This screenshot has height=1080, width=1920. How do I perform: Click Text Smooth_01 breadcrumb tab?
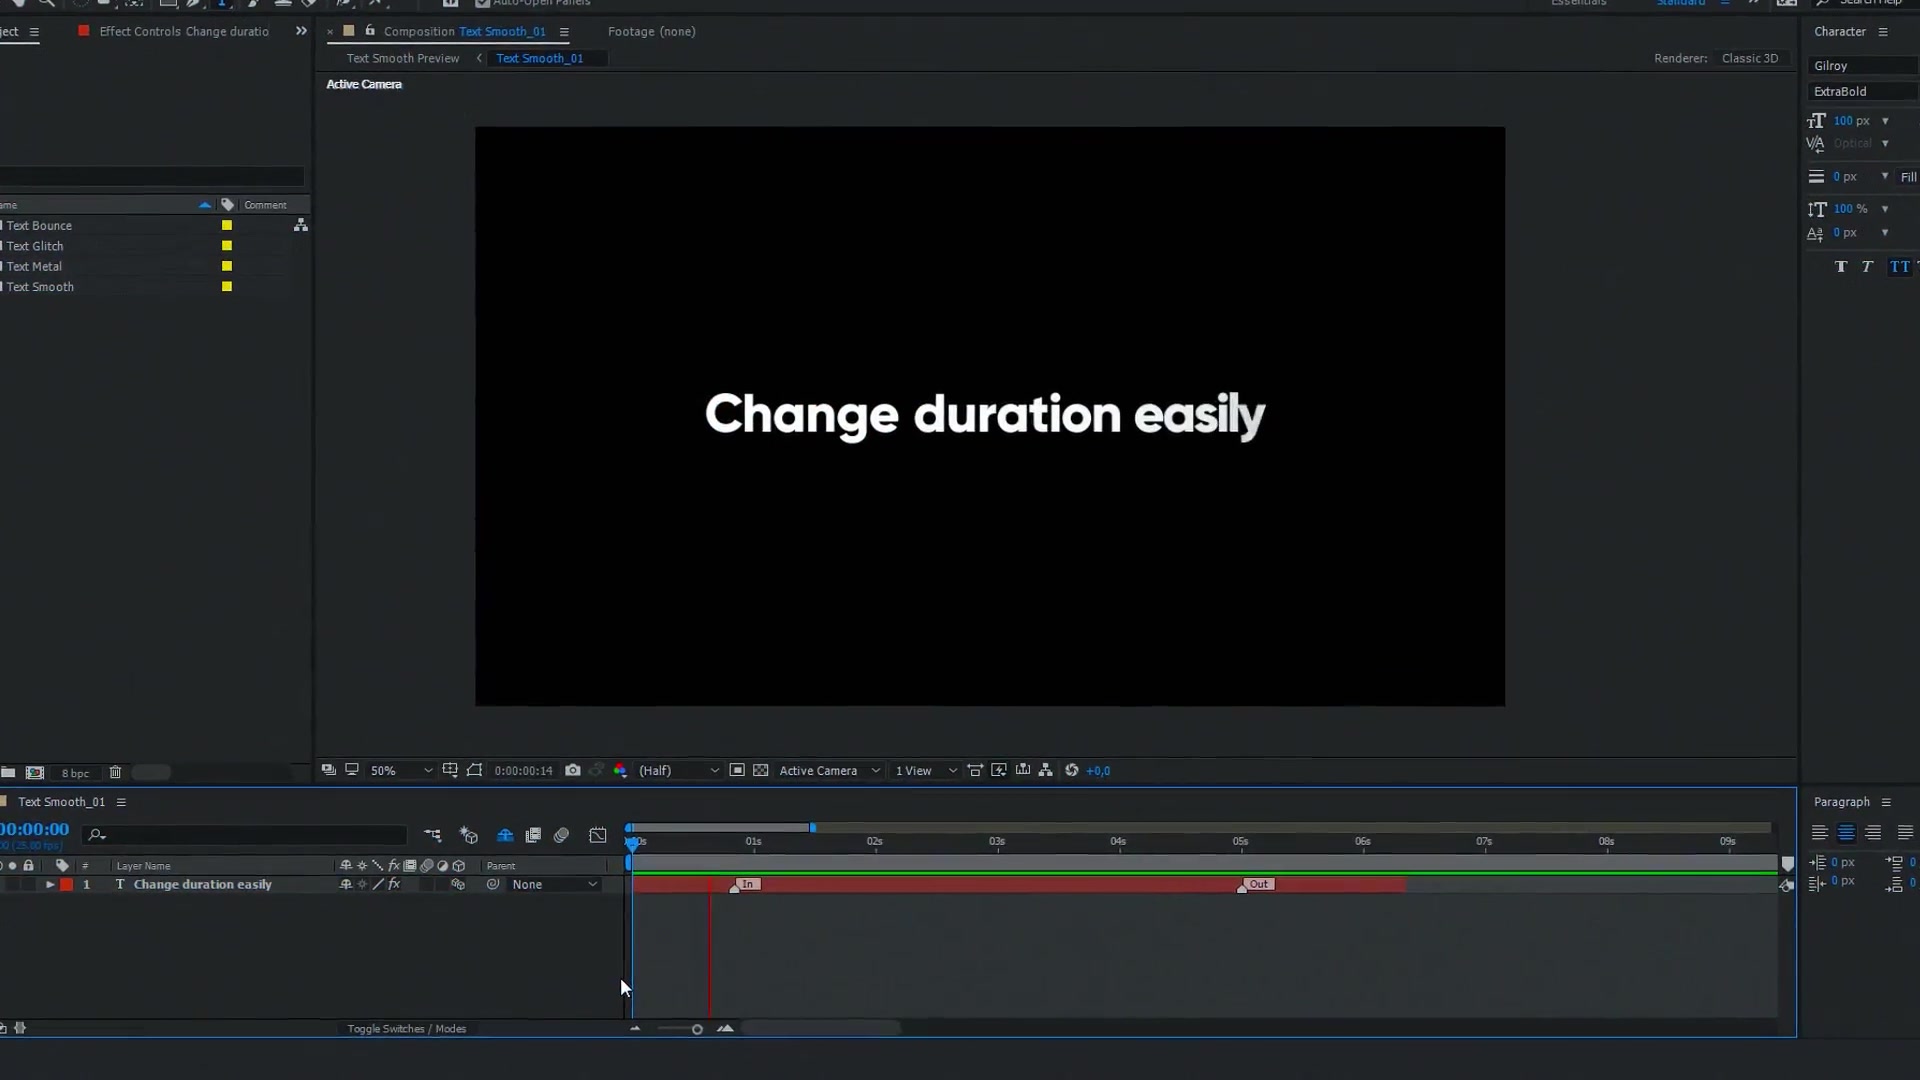[540, 59]
